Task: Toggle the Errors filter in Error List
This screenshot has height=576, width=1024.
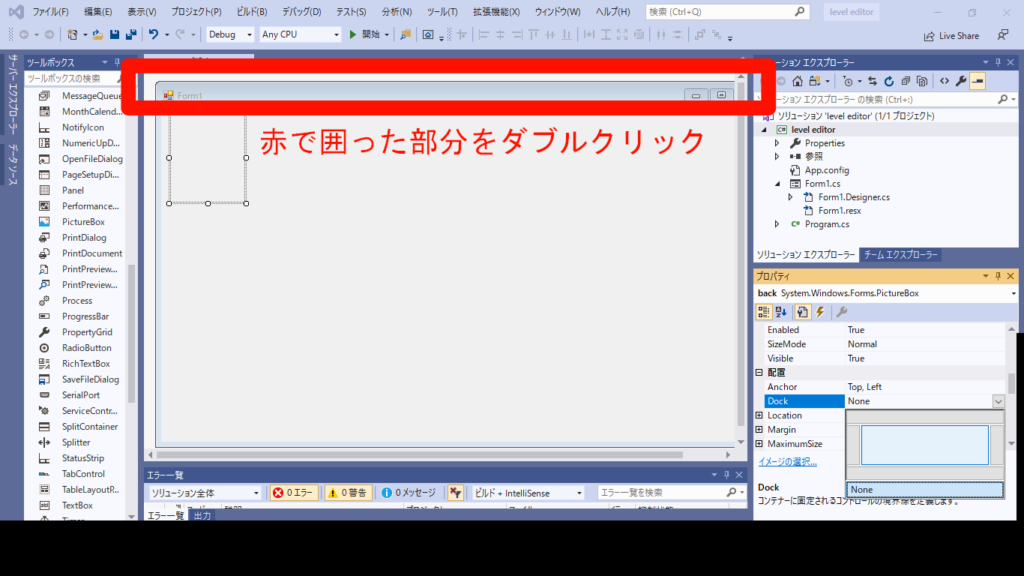Action: pos(293,493)
